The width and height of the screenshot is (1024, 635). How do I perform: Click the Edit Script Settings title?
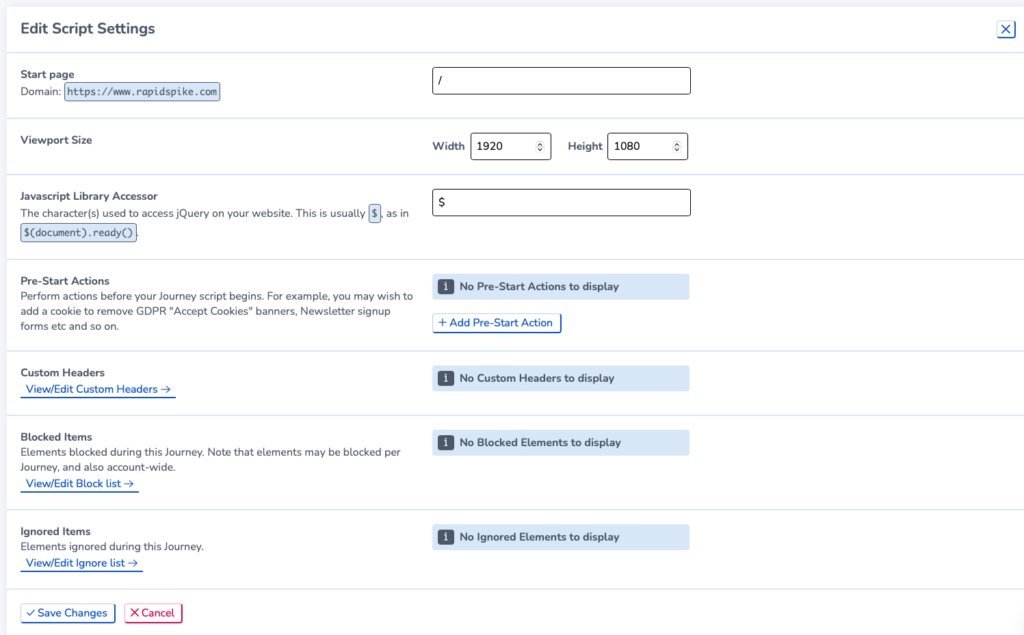[x=88, y=29]
